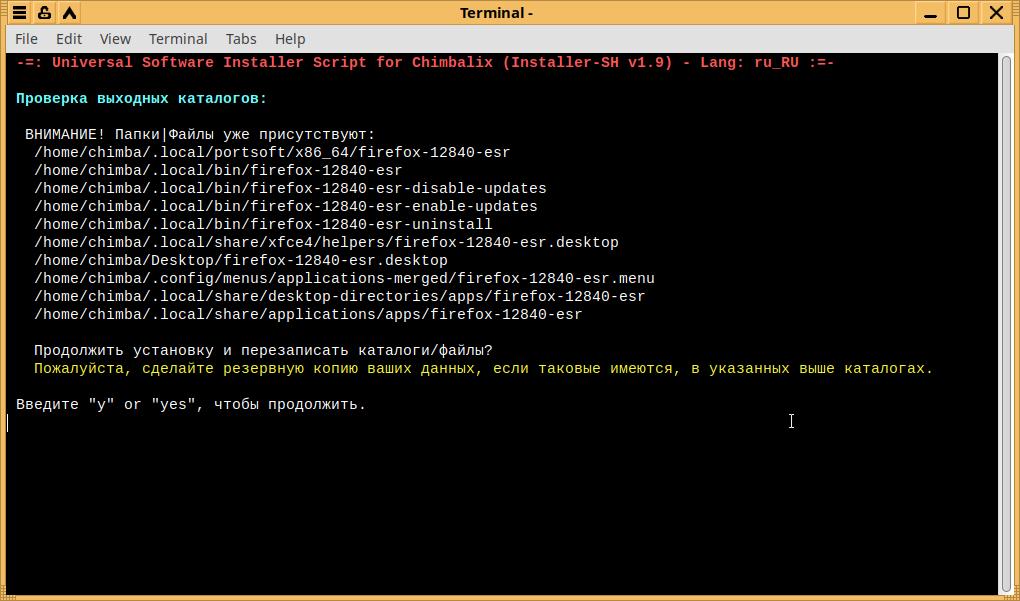Close the Terminal window
The width and height of the screenshot is (1020, 601).
996,12
